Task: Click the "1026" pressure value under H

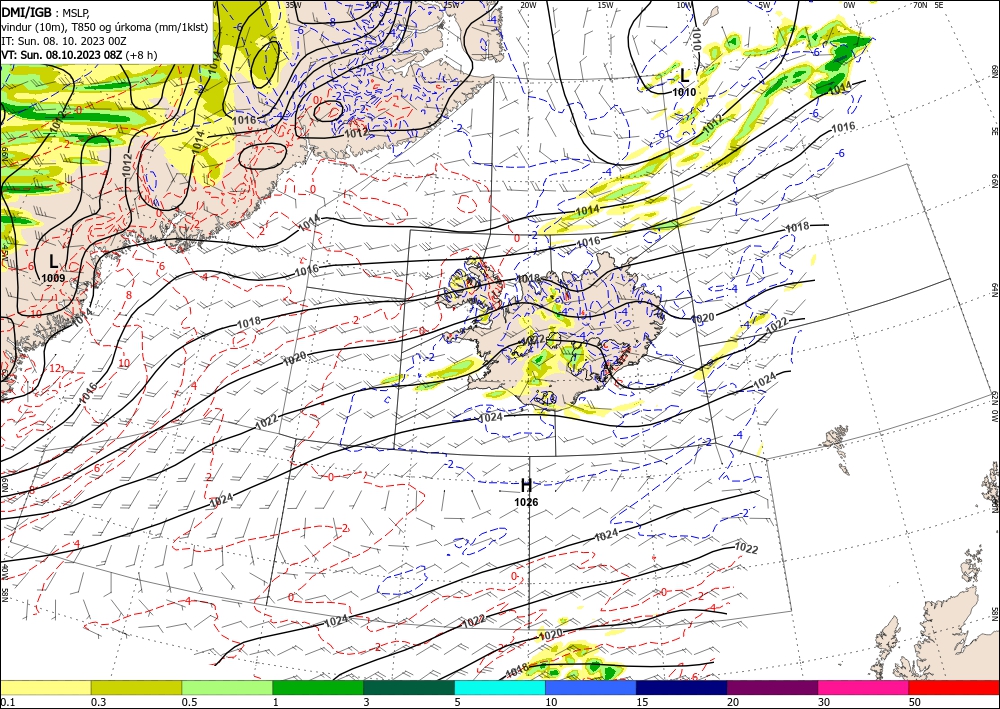Action: coord(526,502)
